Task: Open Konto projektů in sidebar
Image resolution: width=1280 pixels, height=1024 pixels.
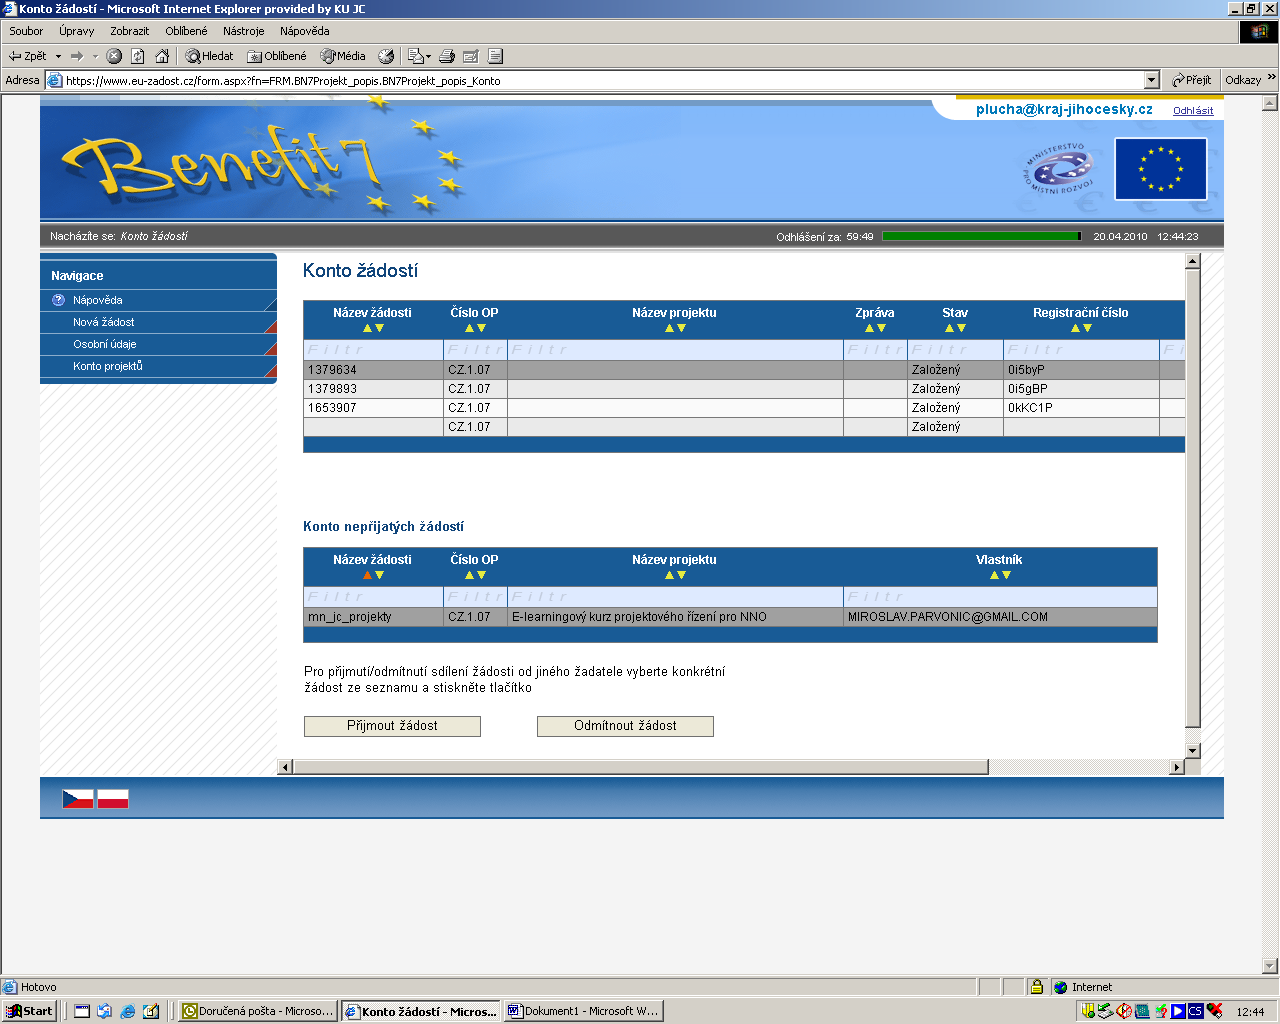Action: pos(108,366)
